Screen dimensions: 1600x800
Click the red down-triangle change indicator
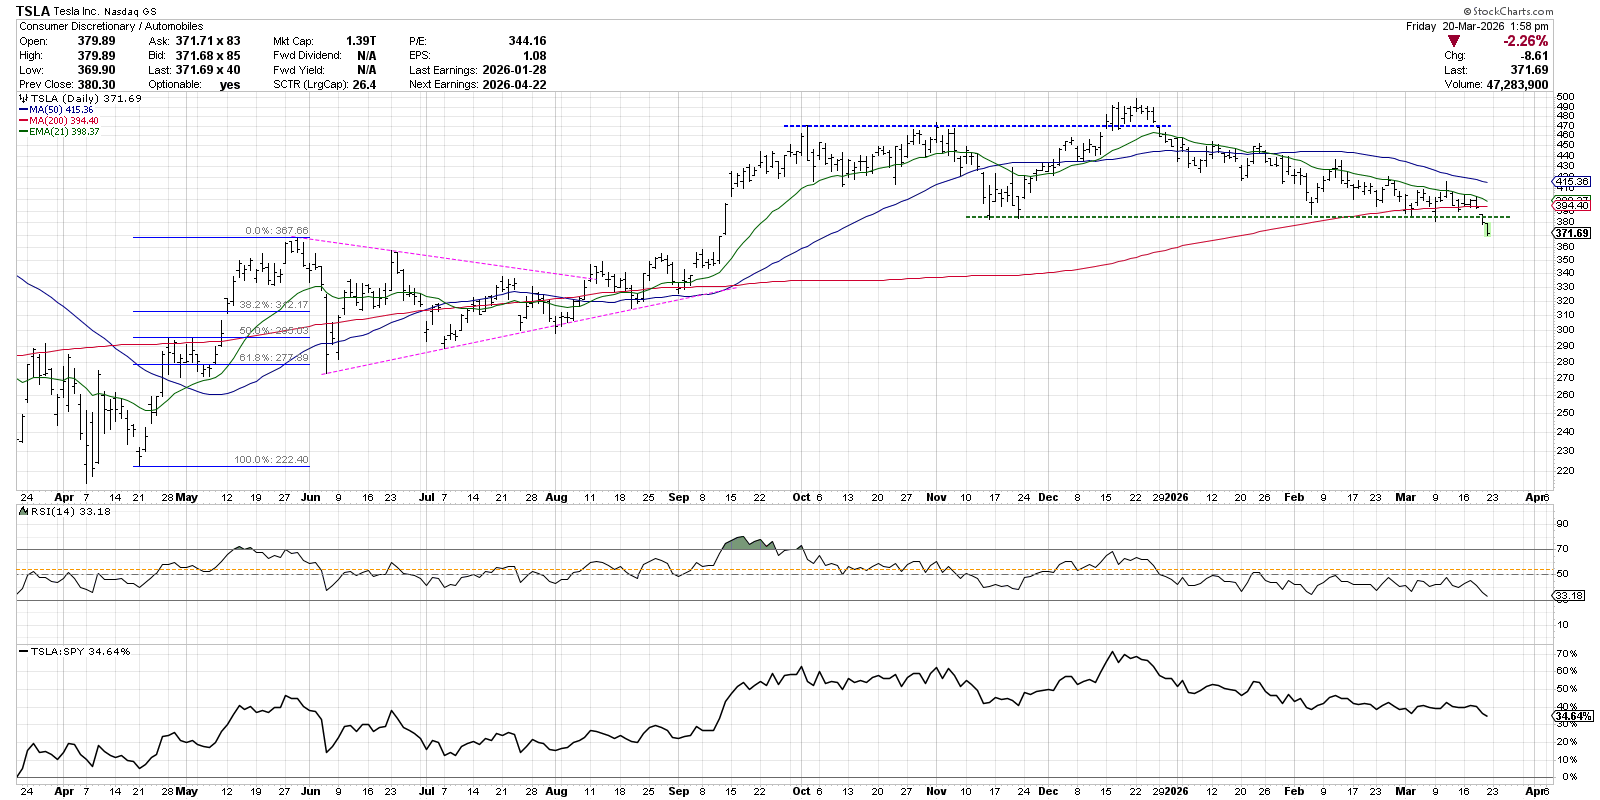[x=1453, y=41]
